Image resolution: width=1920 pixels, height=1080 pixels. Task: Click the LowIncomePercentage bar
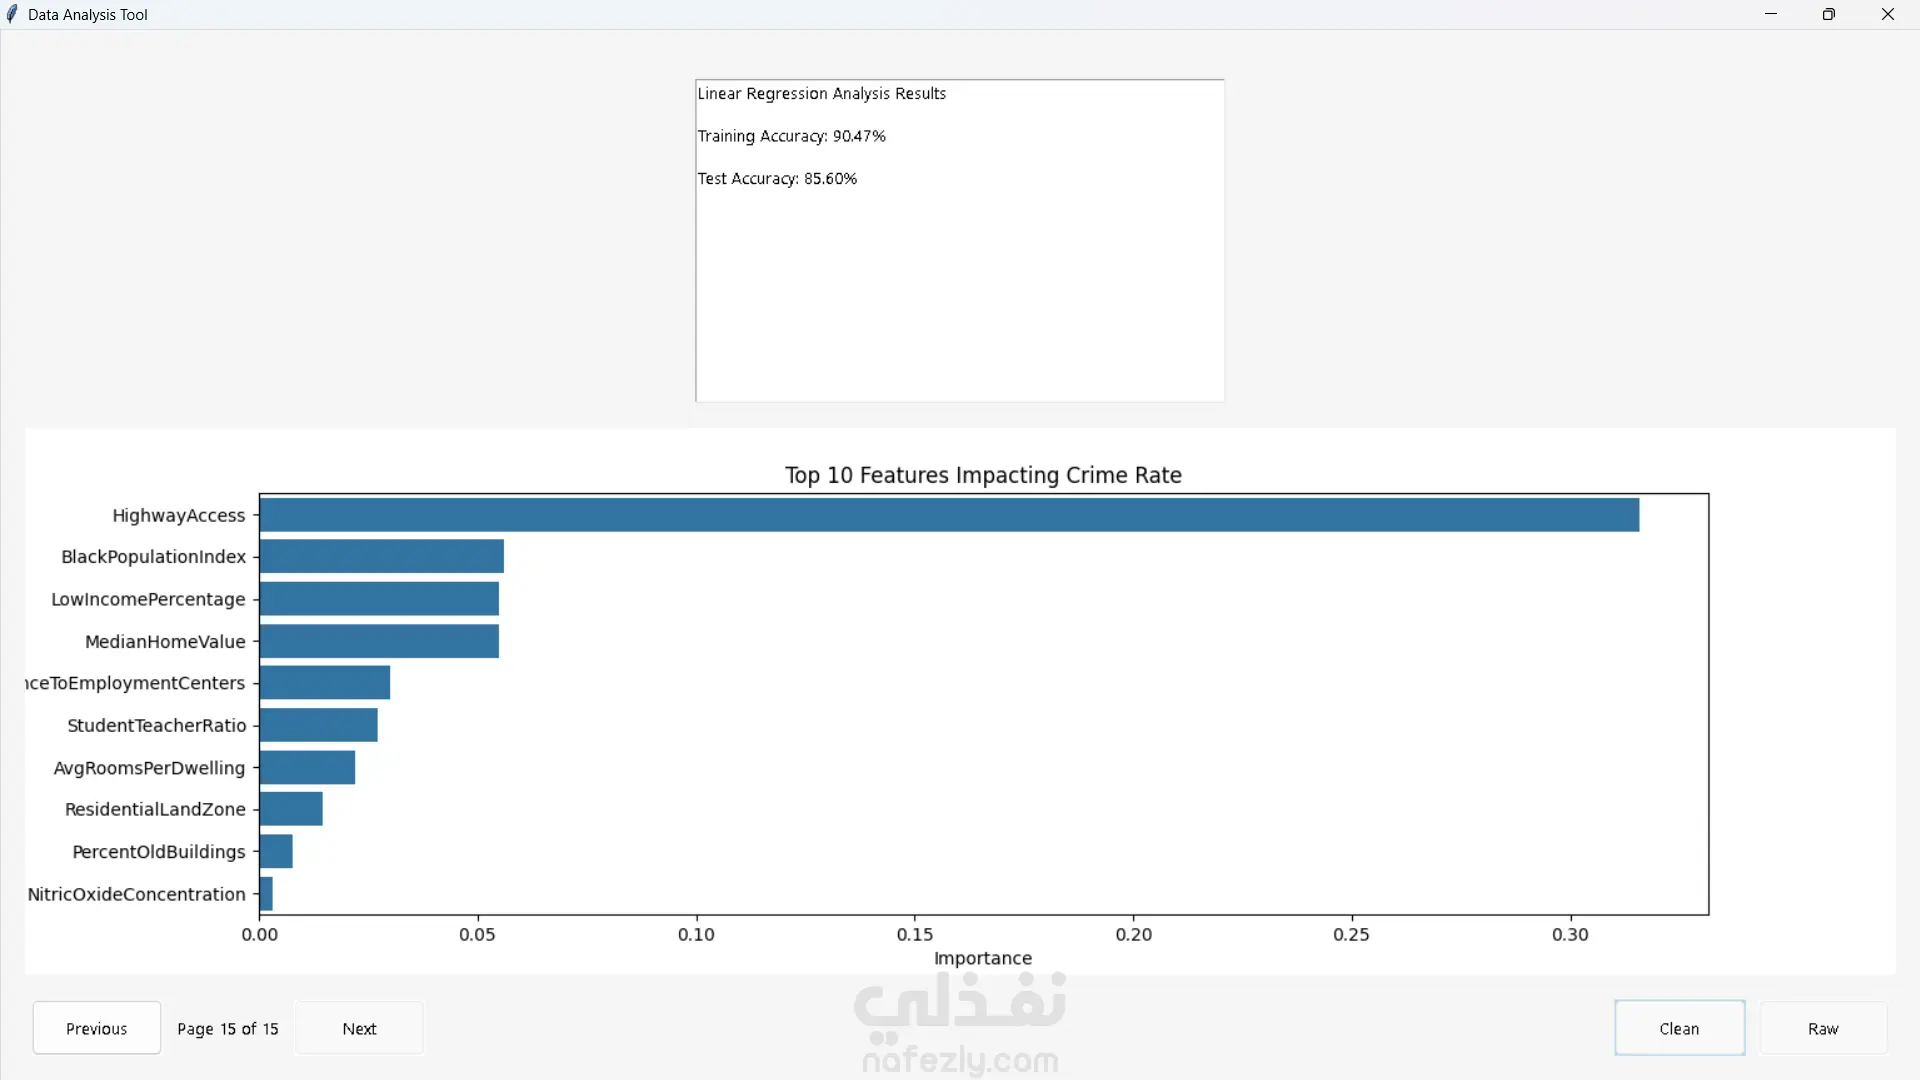(x=379, y=599)
